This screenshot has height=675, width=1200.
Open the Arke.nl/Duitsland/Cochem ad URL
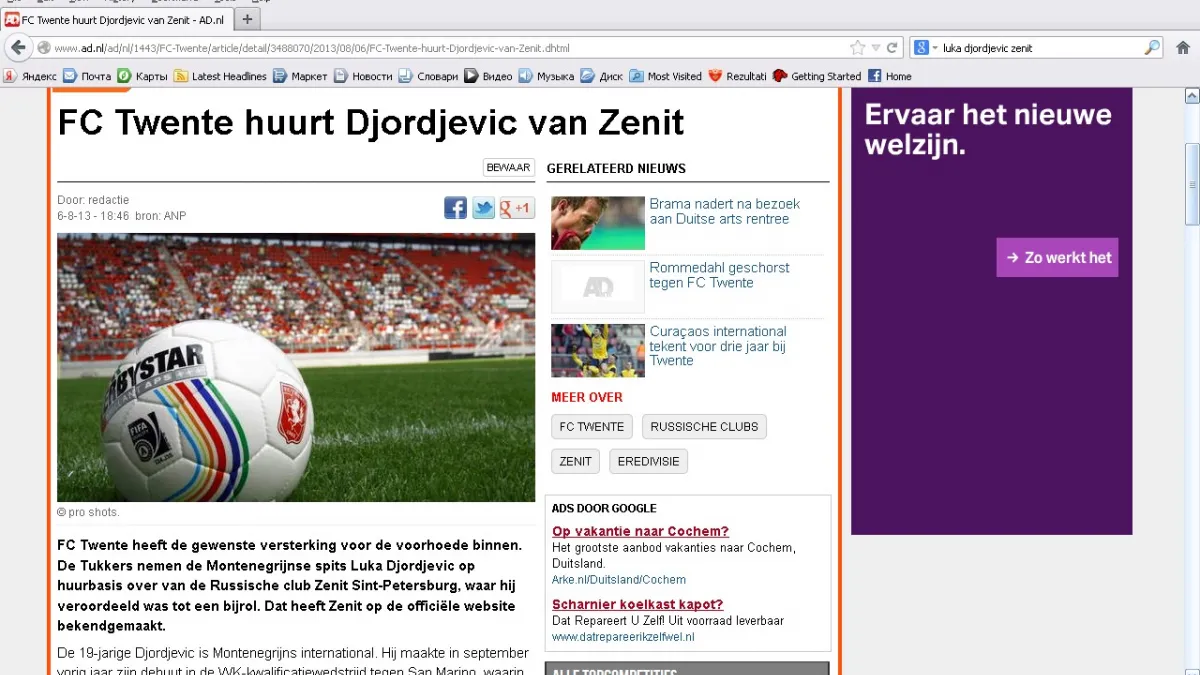[619, 580]
